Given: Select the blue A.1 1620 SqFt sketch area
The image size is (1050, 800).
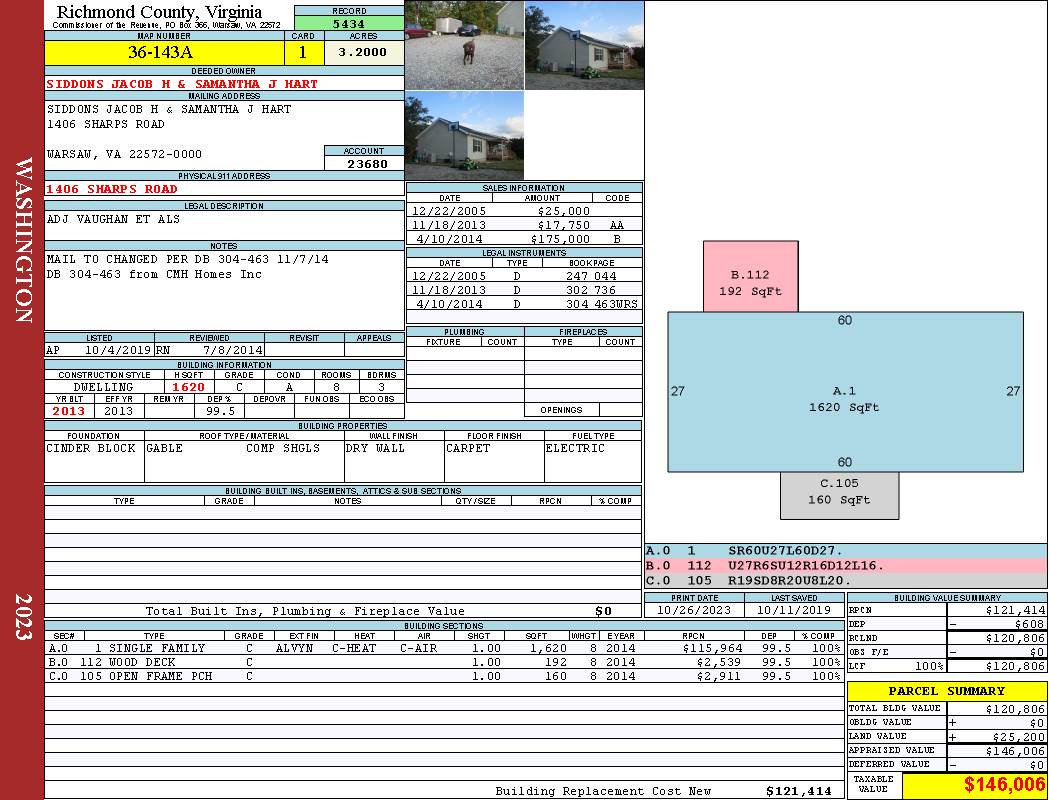Looking at the screenshot, I should point(845,392).
